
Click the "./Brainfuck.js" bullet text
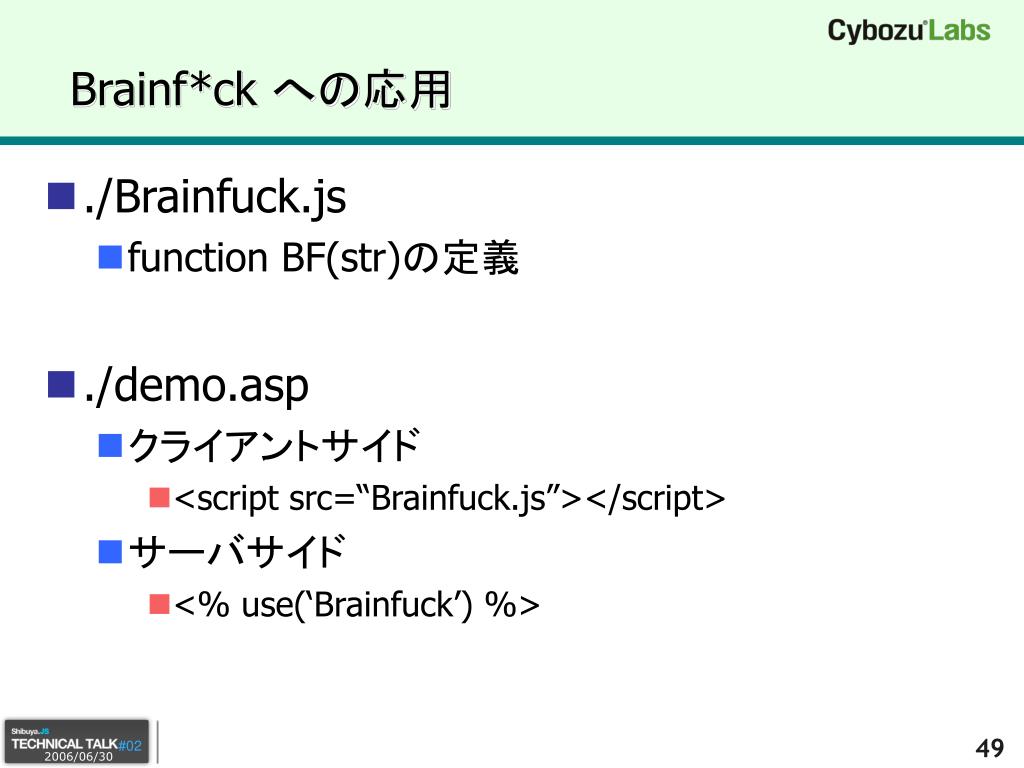click(x=215, y=197)
